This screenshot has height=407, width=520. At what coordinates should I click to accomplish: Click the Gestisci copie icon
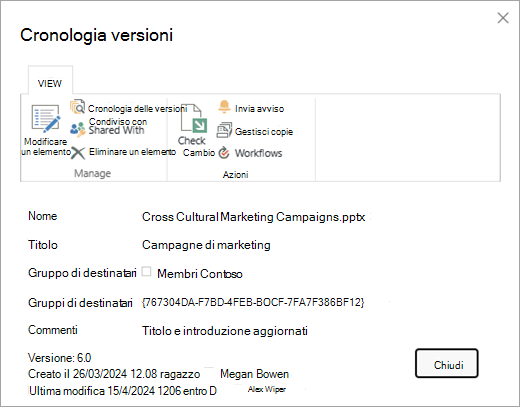(x=224, y=130)
